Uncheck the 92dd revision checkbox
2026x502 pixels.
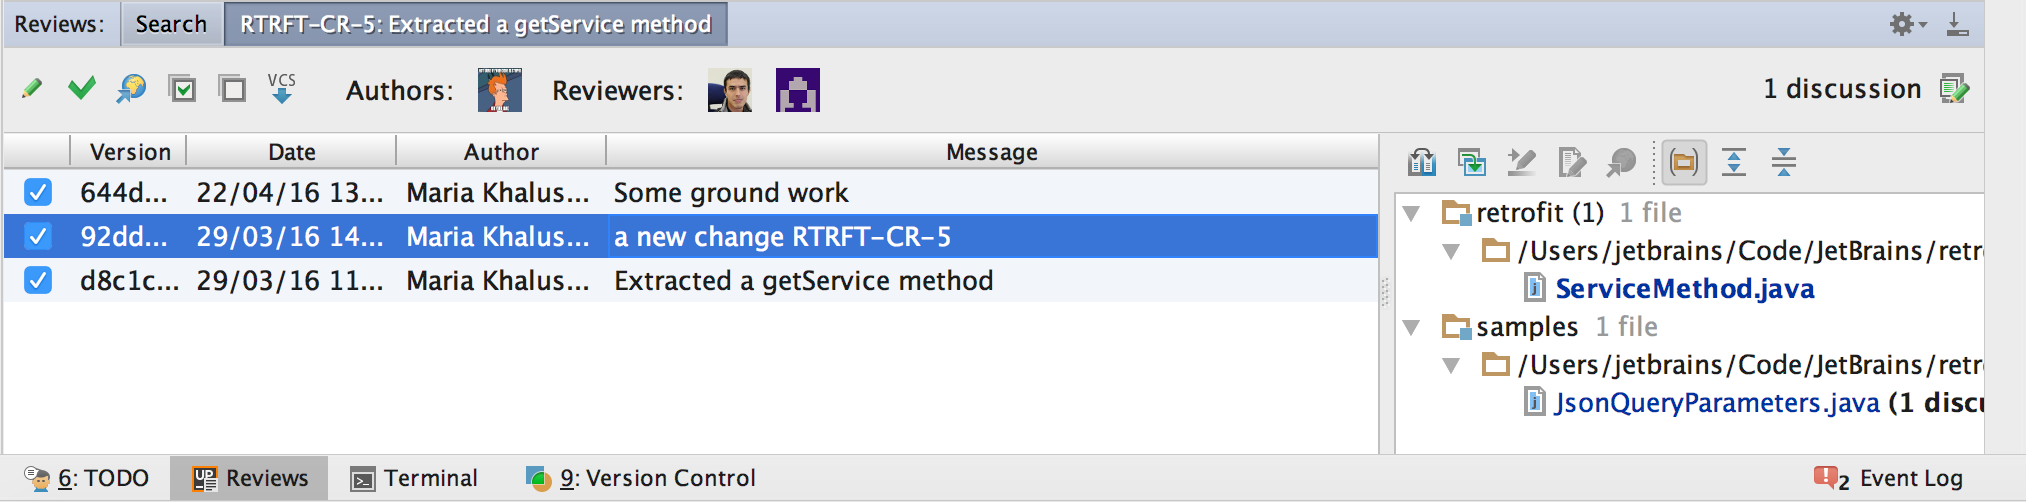[x=38, y=236]
